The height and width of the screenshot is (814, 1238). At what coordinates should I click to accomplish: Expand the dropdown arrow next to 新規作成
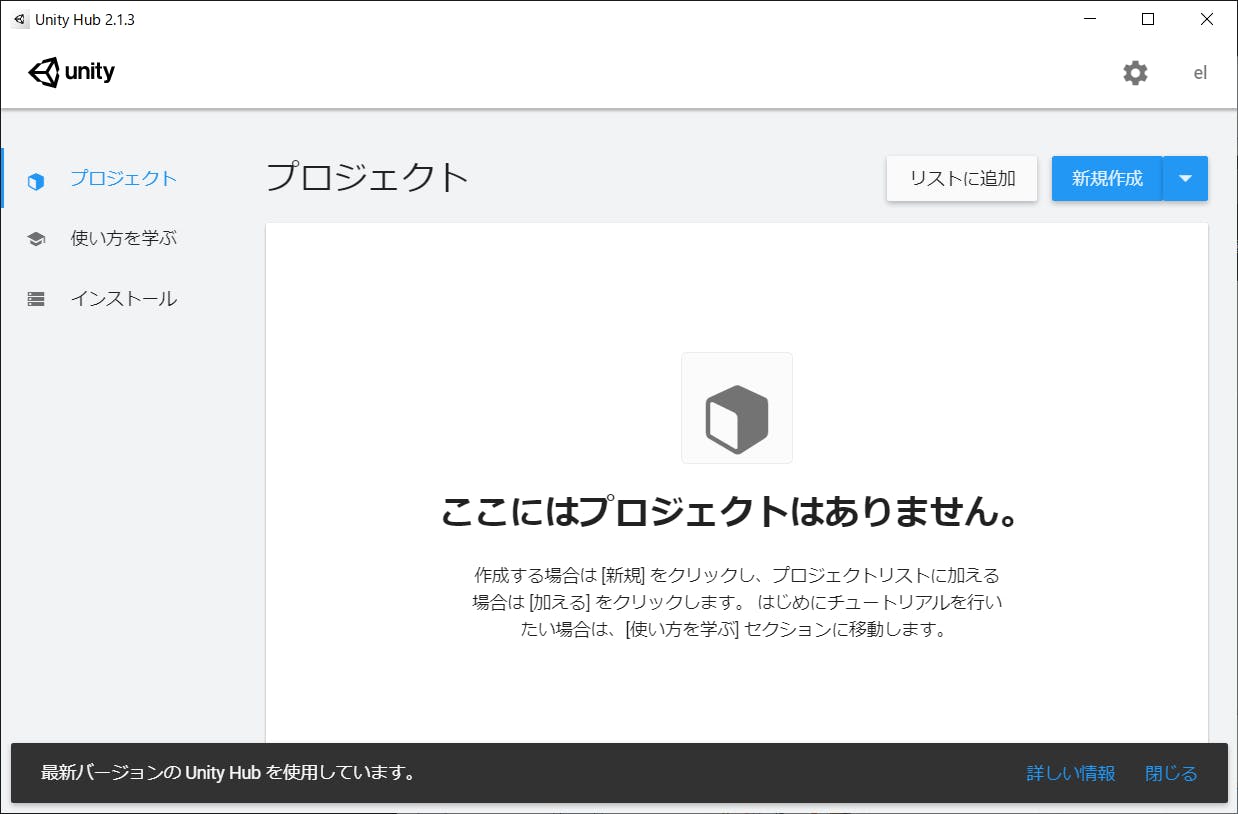1186,179
